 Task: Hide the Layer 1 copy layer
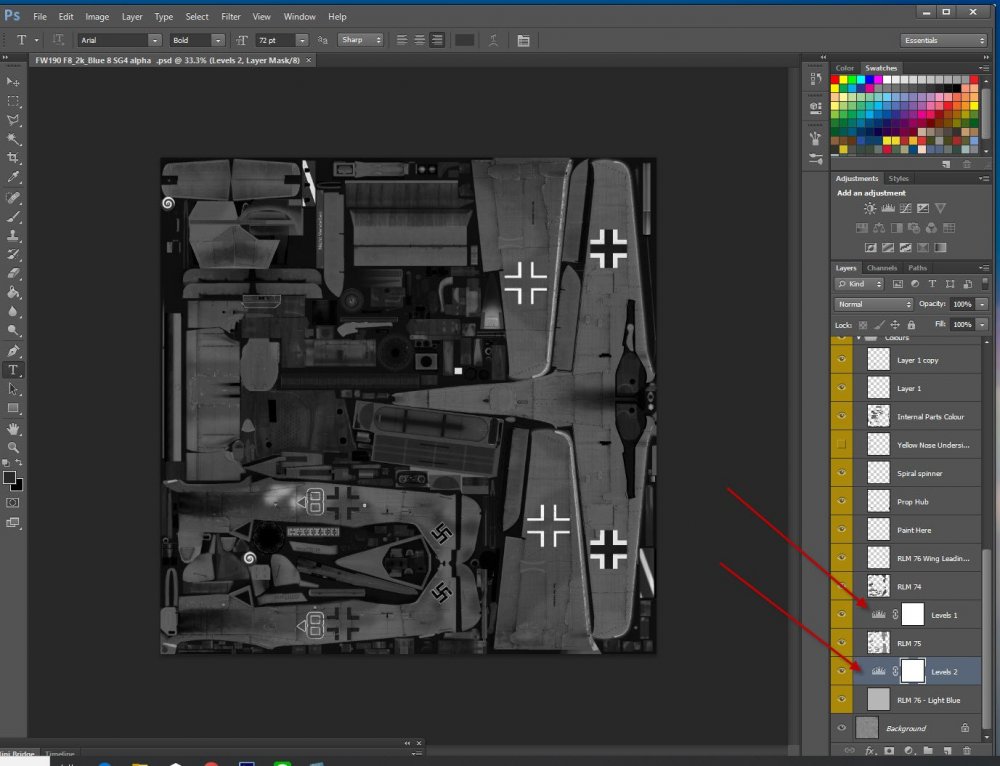pyautogui.click(x=841, y=360)
